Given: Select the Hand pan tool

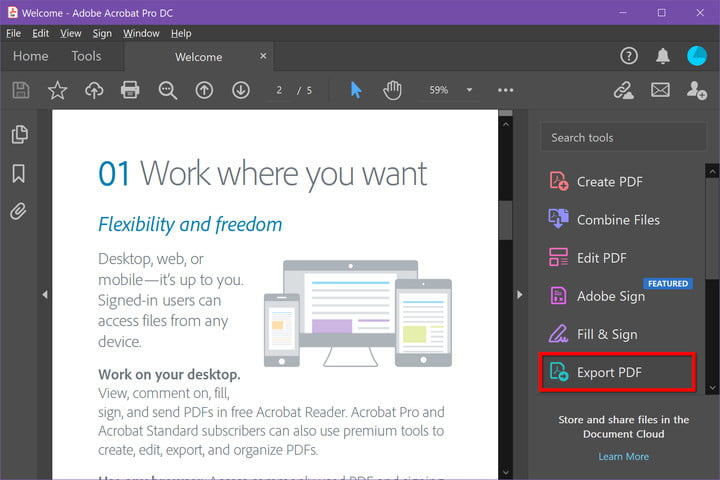Looking at the screenshot, I should coord(392,90).
